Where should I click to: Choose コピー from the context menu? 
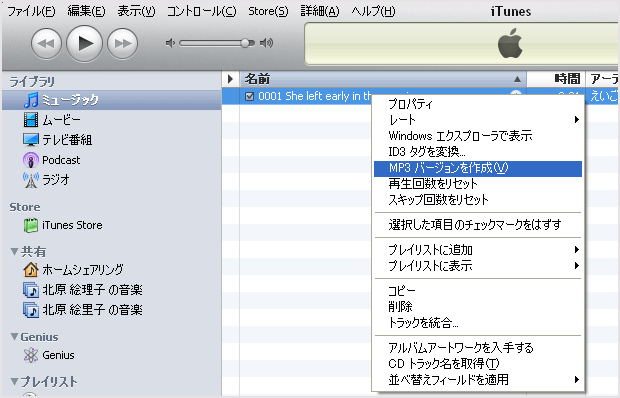[x=478, y=291]
